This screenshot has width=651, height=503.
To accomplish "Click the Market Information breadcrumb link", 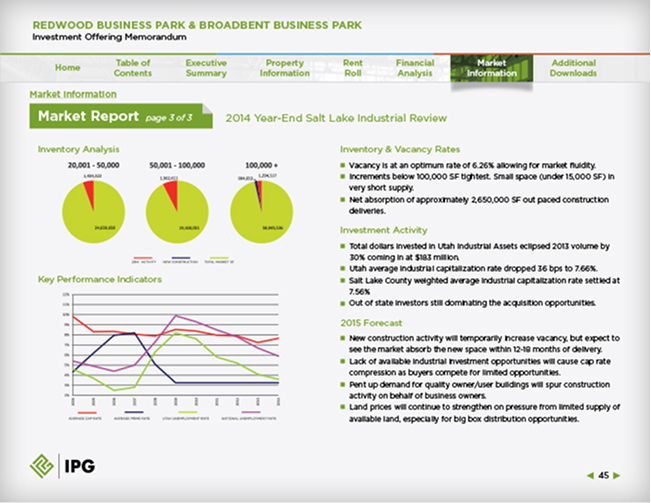I will click(x=73, y=94).
